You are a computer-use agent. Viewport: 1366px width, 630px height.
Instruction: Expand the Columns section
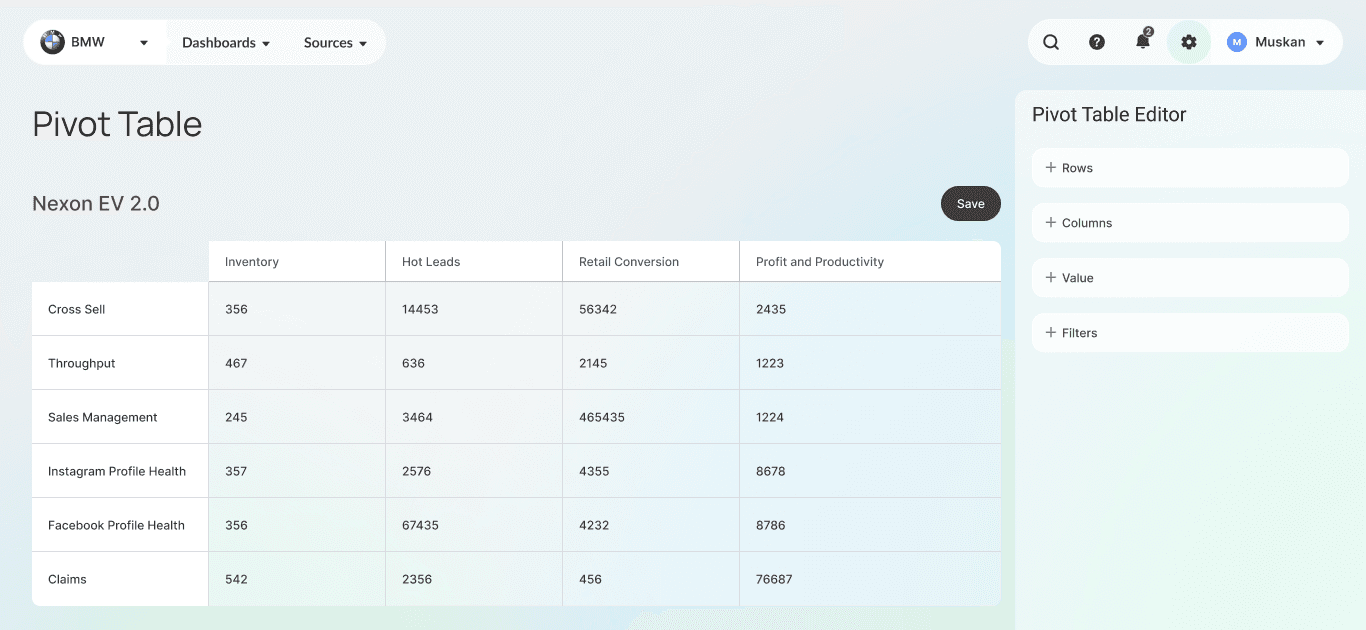1190,223
